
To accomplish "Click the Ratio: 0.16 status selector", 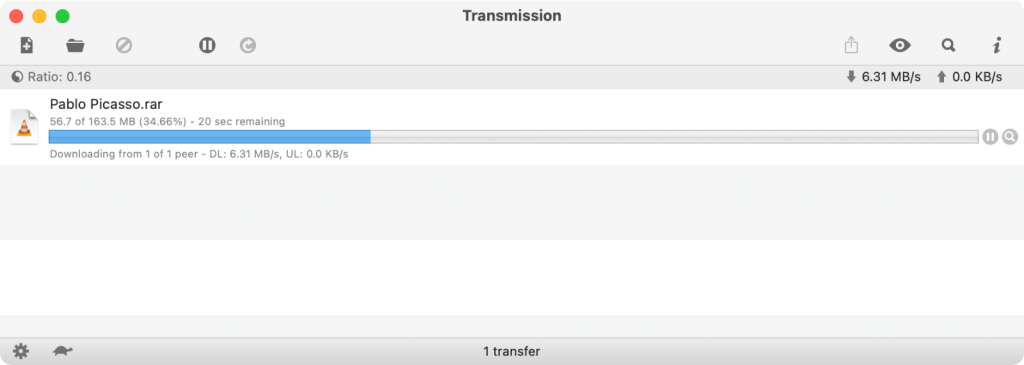I will coord(52,77).
